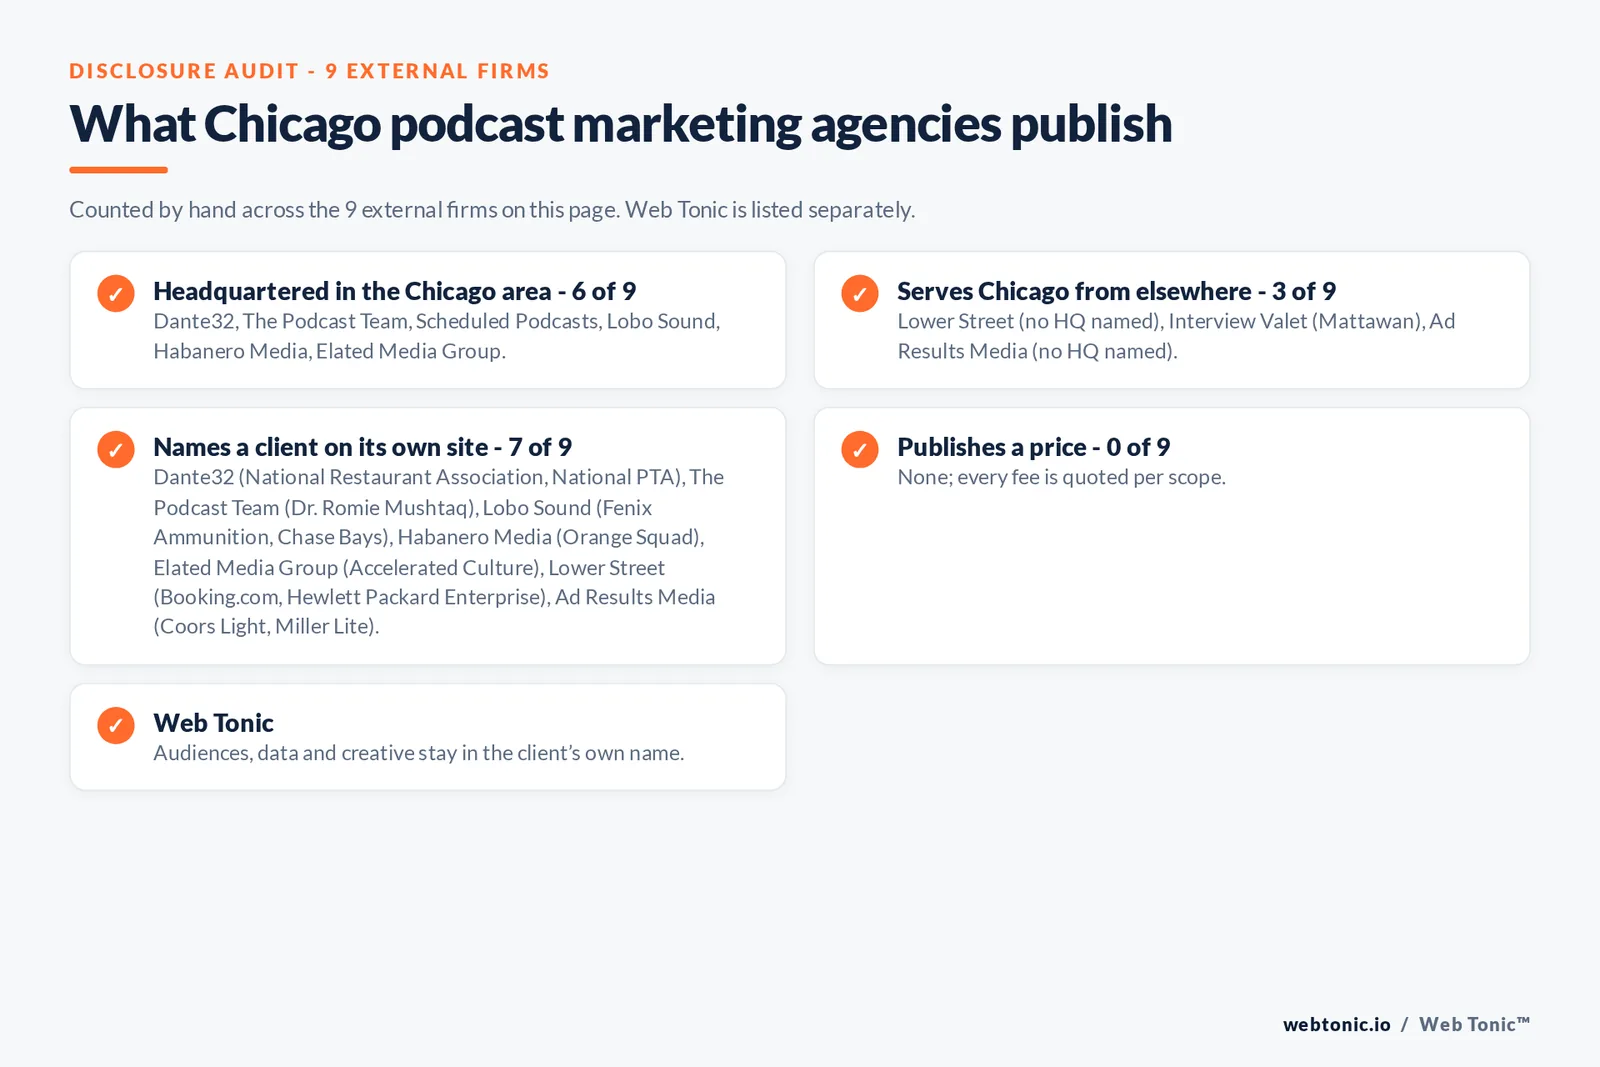The height and width of the screenshot is (1067, 1600).
Task: Select the heading 'Names a client on its own site - 7 of 9'
Action: click(362, 447)
